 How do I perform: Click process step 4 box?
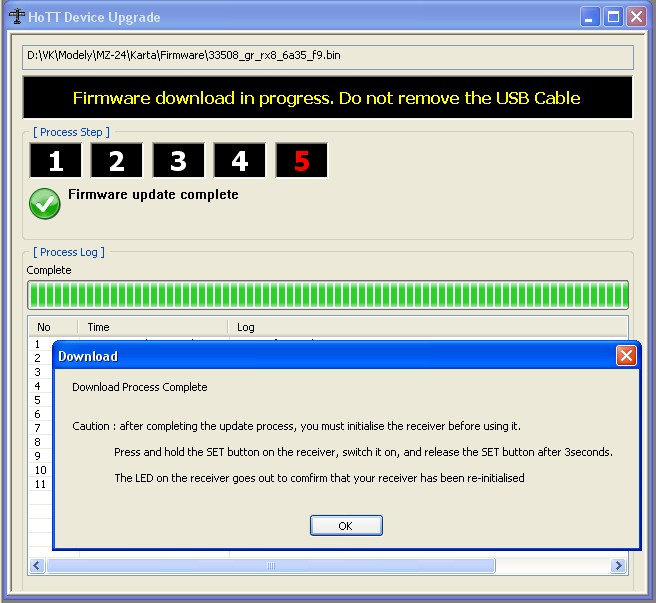point(239,161)
